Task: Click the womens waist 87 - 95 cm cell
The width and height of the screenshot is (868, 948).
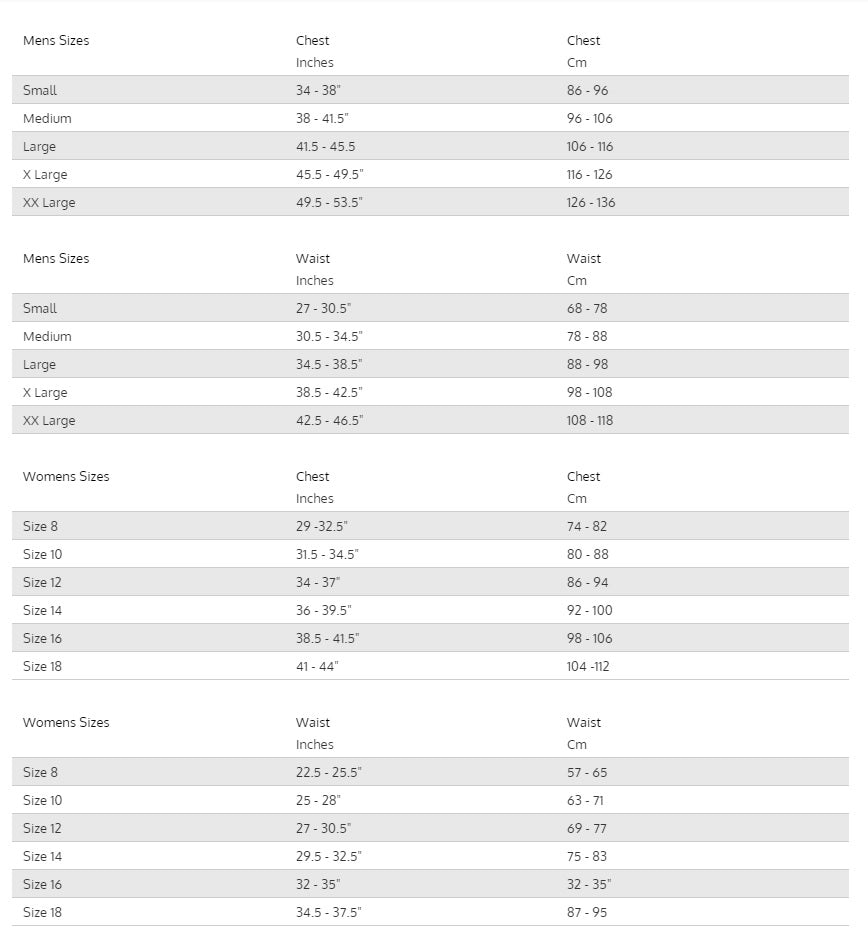Action: 587,912
